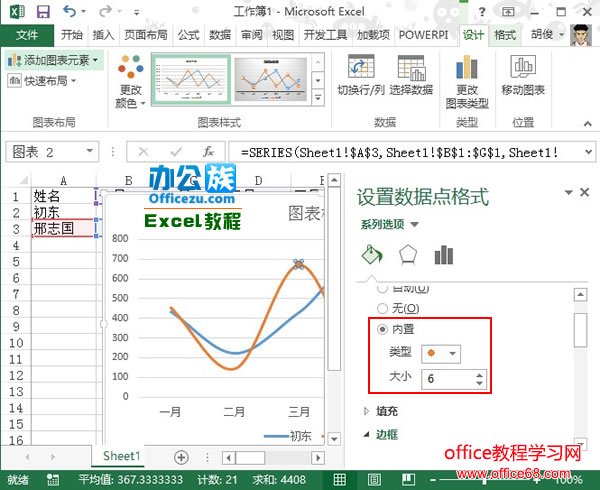Viewport: 600px width, 490px height.
Task: Select the Built-in (内置) marker radio button
Action: pyautogui.click(x=382, y=329)
